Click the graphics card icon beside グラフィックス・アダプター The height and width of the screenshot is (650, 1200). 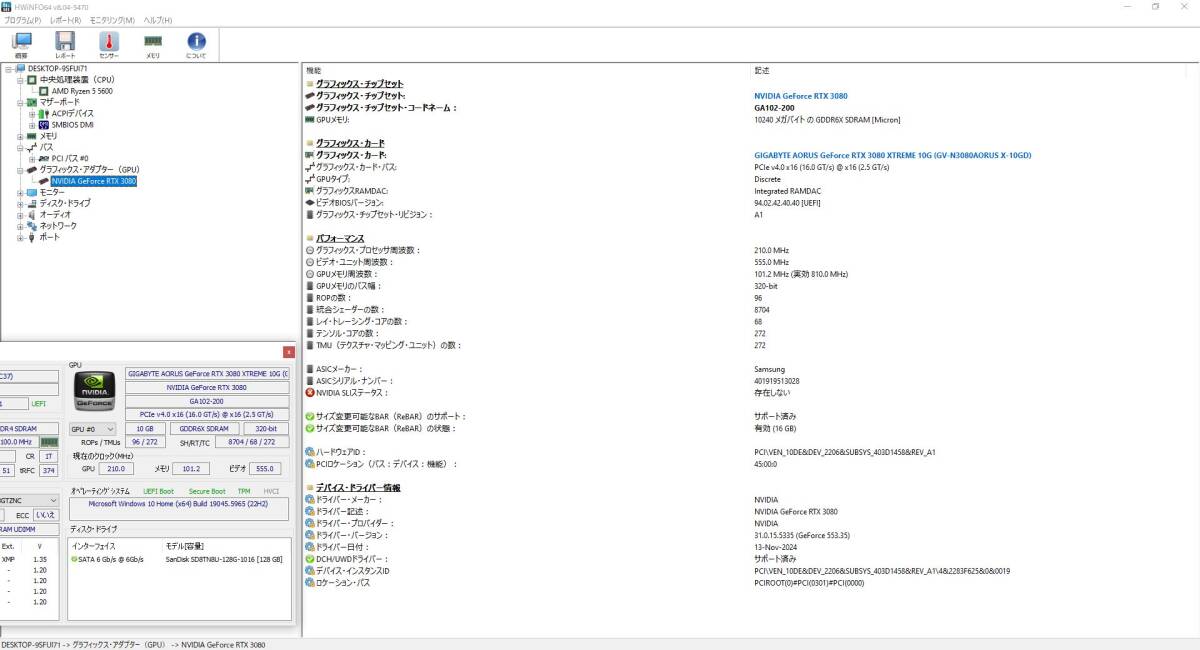32,170
